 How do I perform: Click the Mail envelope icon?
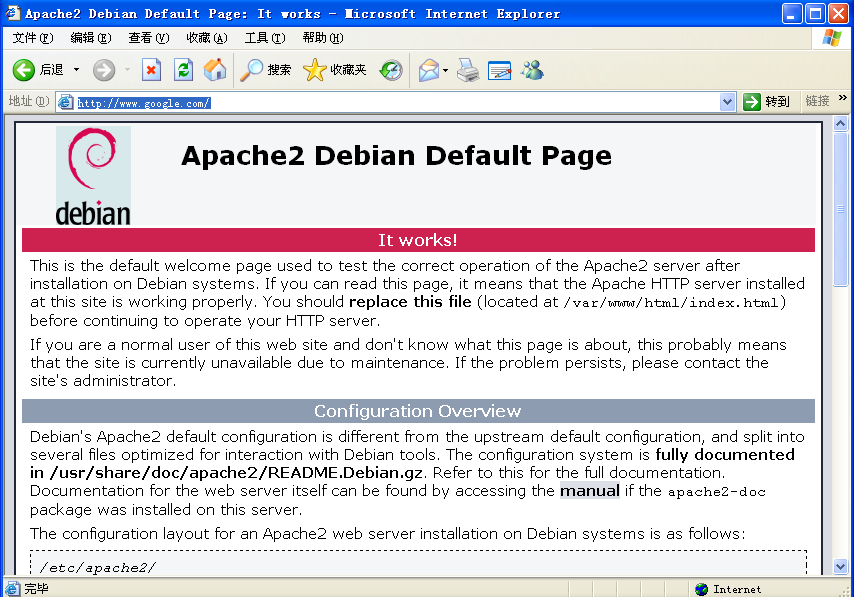429,70
